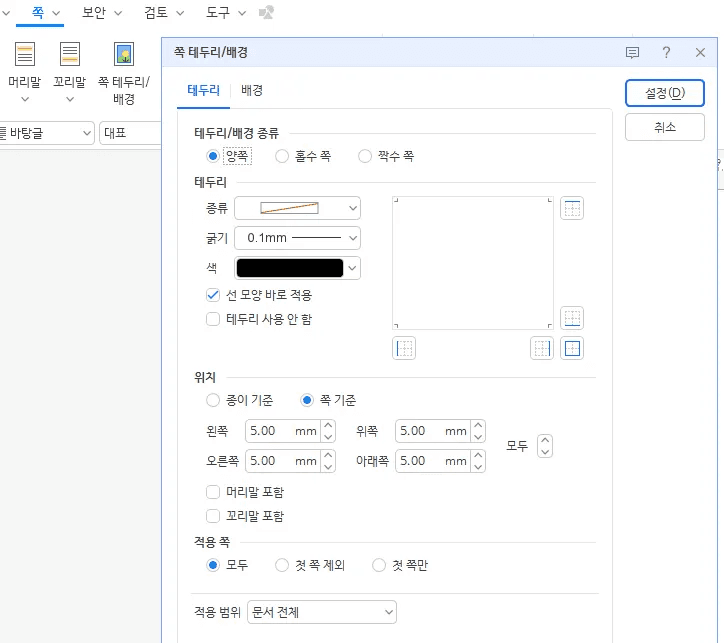Open the 굵기 0.1mm thickness dropdown

coord(297,238)
